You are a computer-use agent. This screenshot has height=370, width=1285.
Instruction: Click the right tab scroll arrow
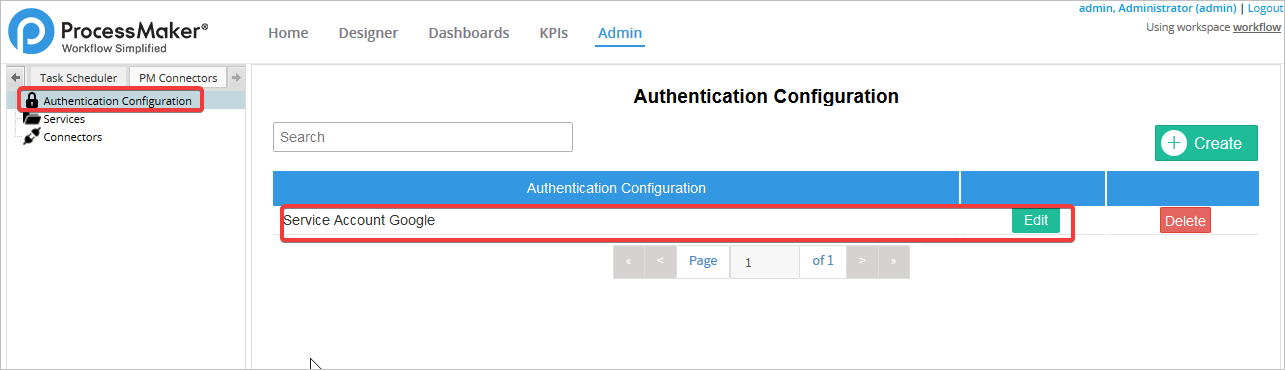click(x=236, y=77)
